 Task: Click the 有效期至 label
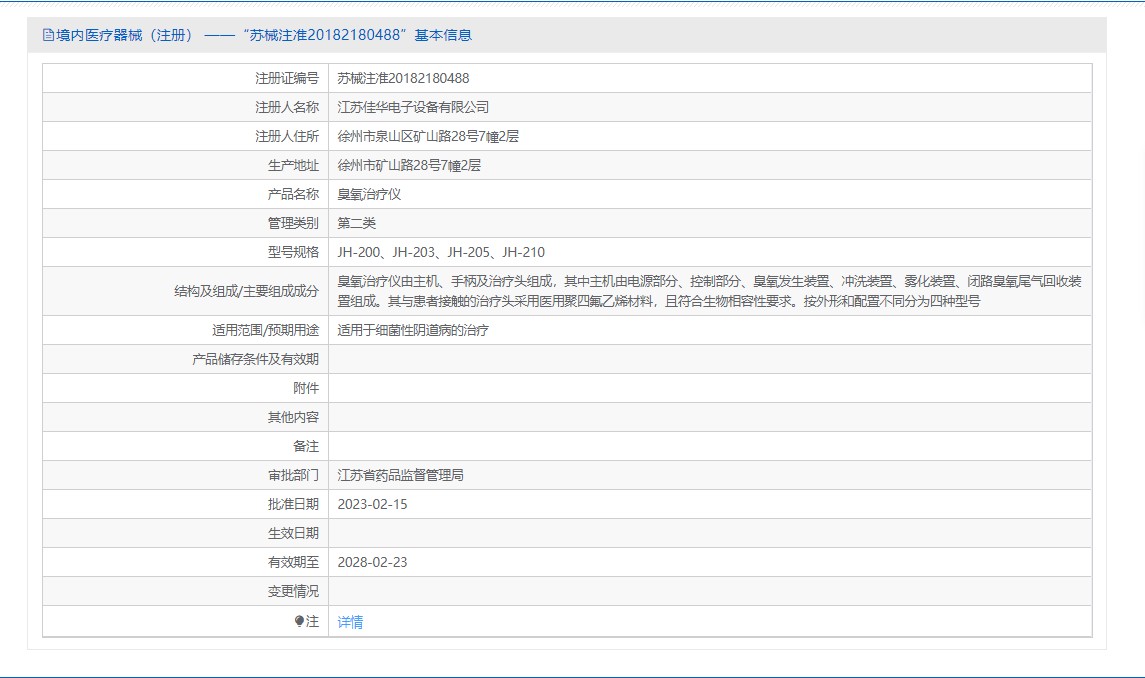tap(293, 563)
